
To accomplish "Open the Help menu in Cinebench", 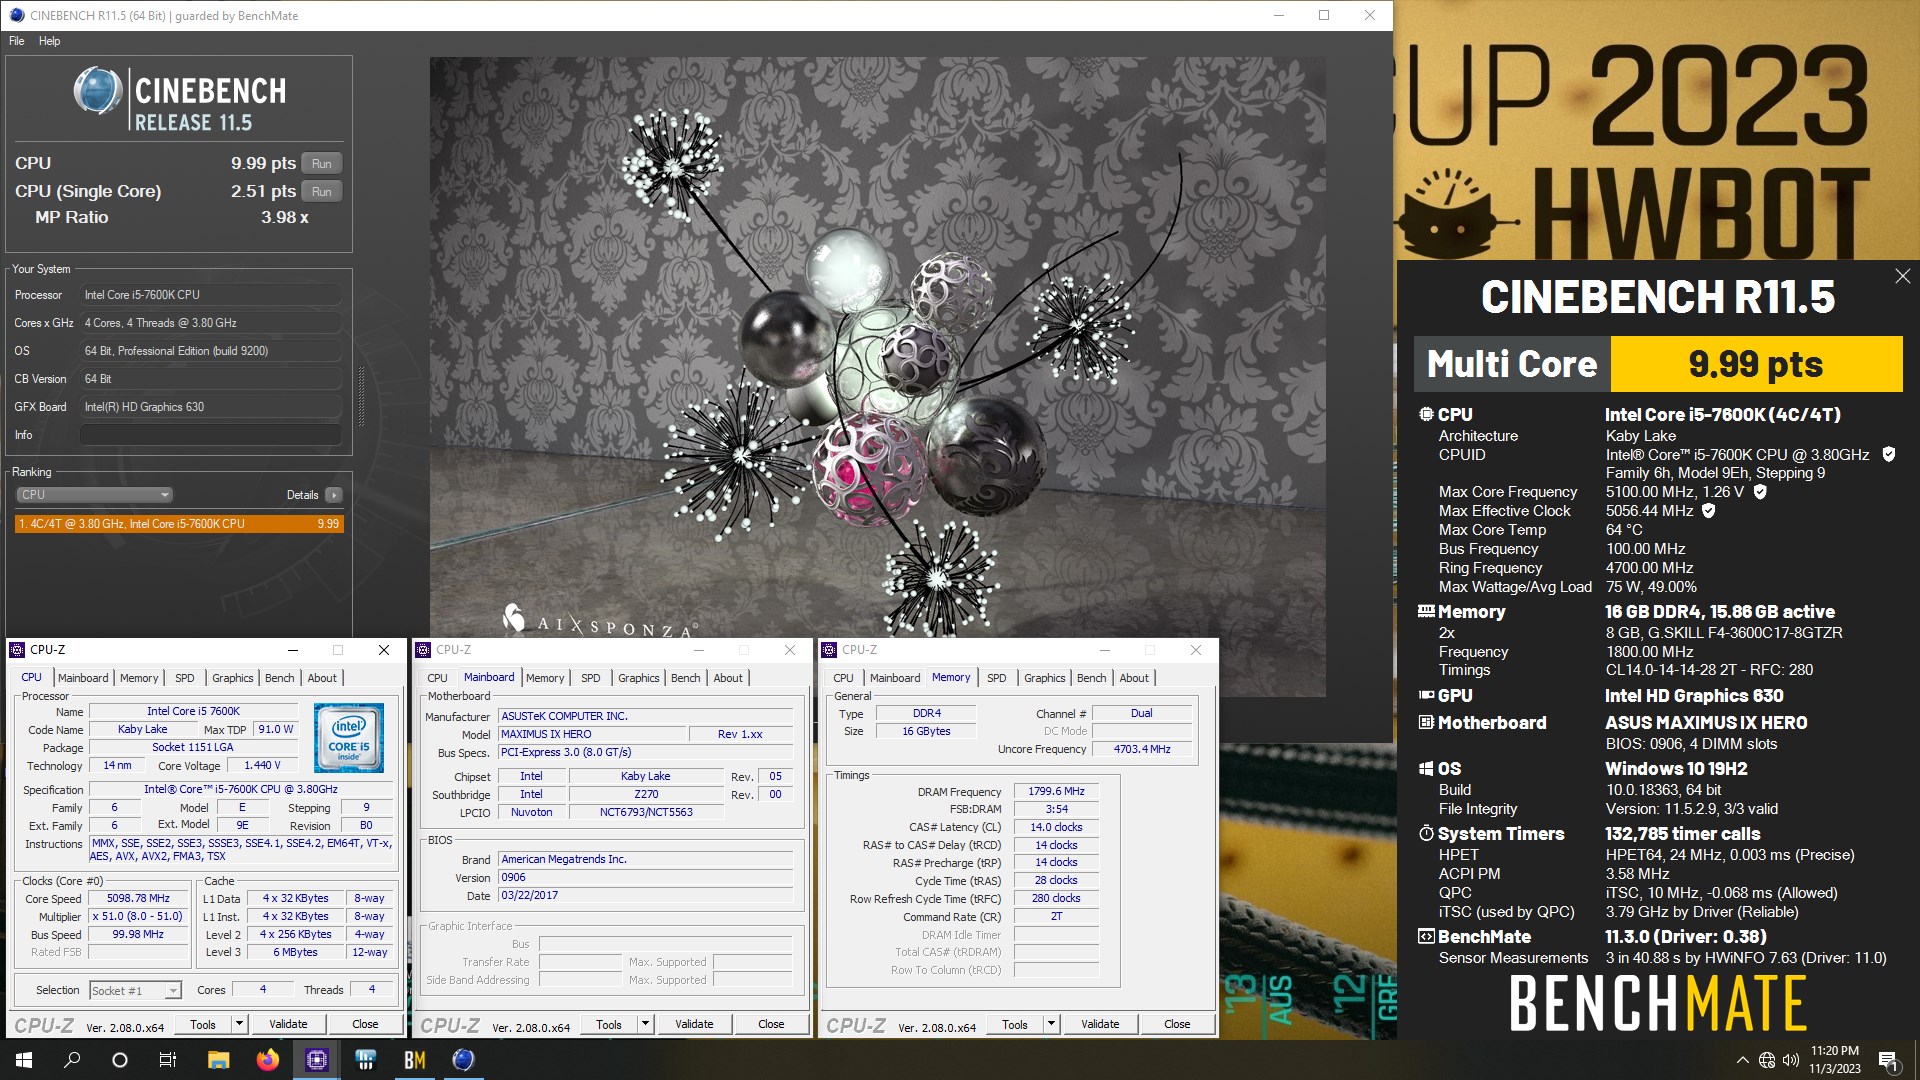I will [x=50, y=41].
